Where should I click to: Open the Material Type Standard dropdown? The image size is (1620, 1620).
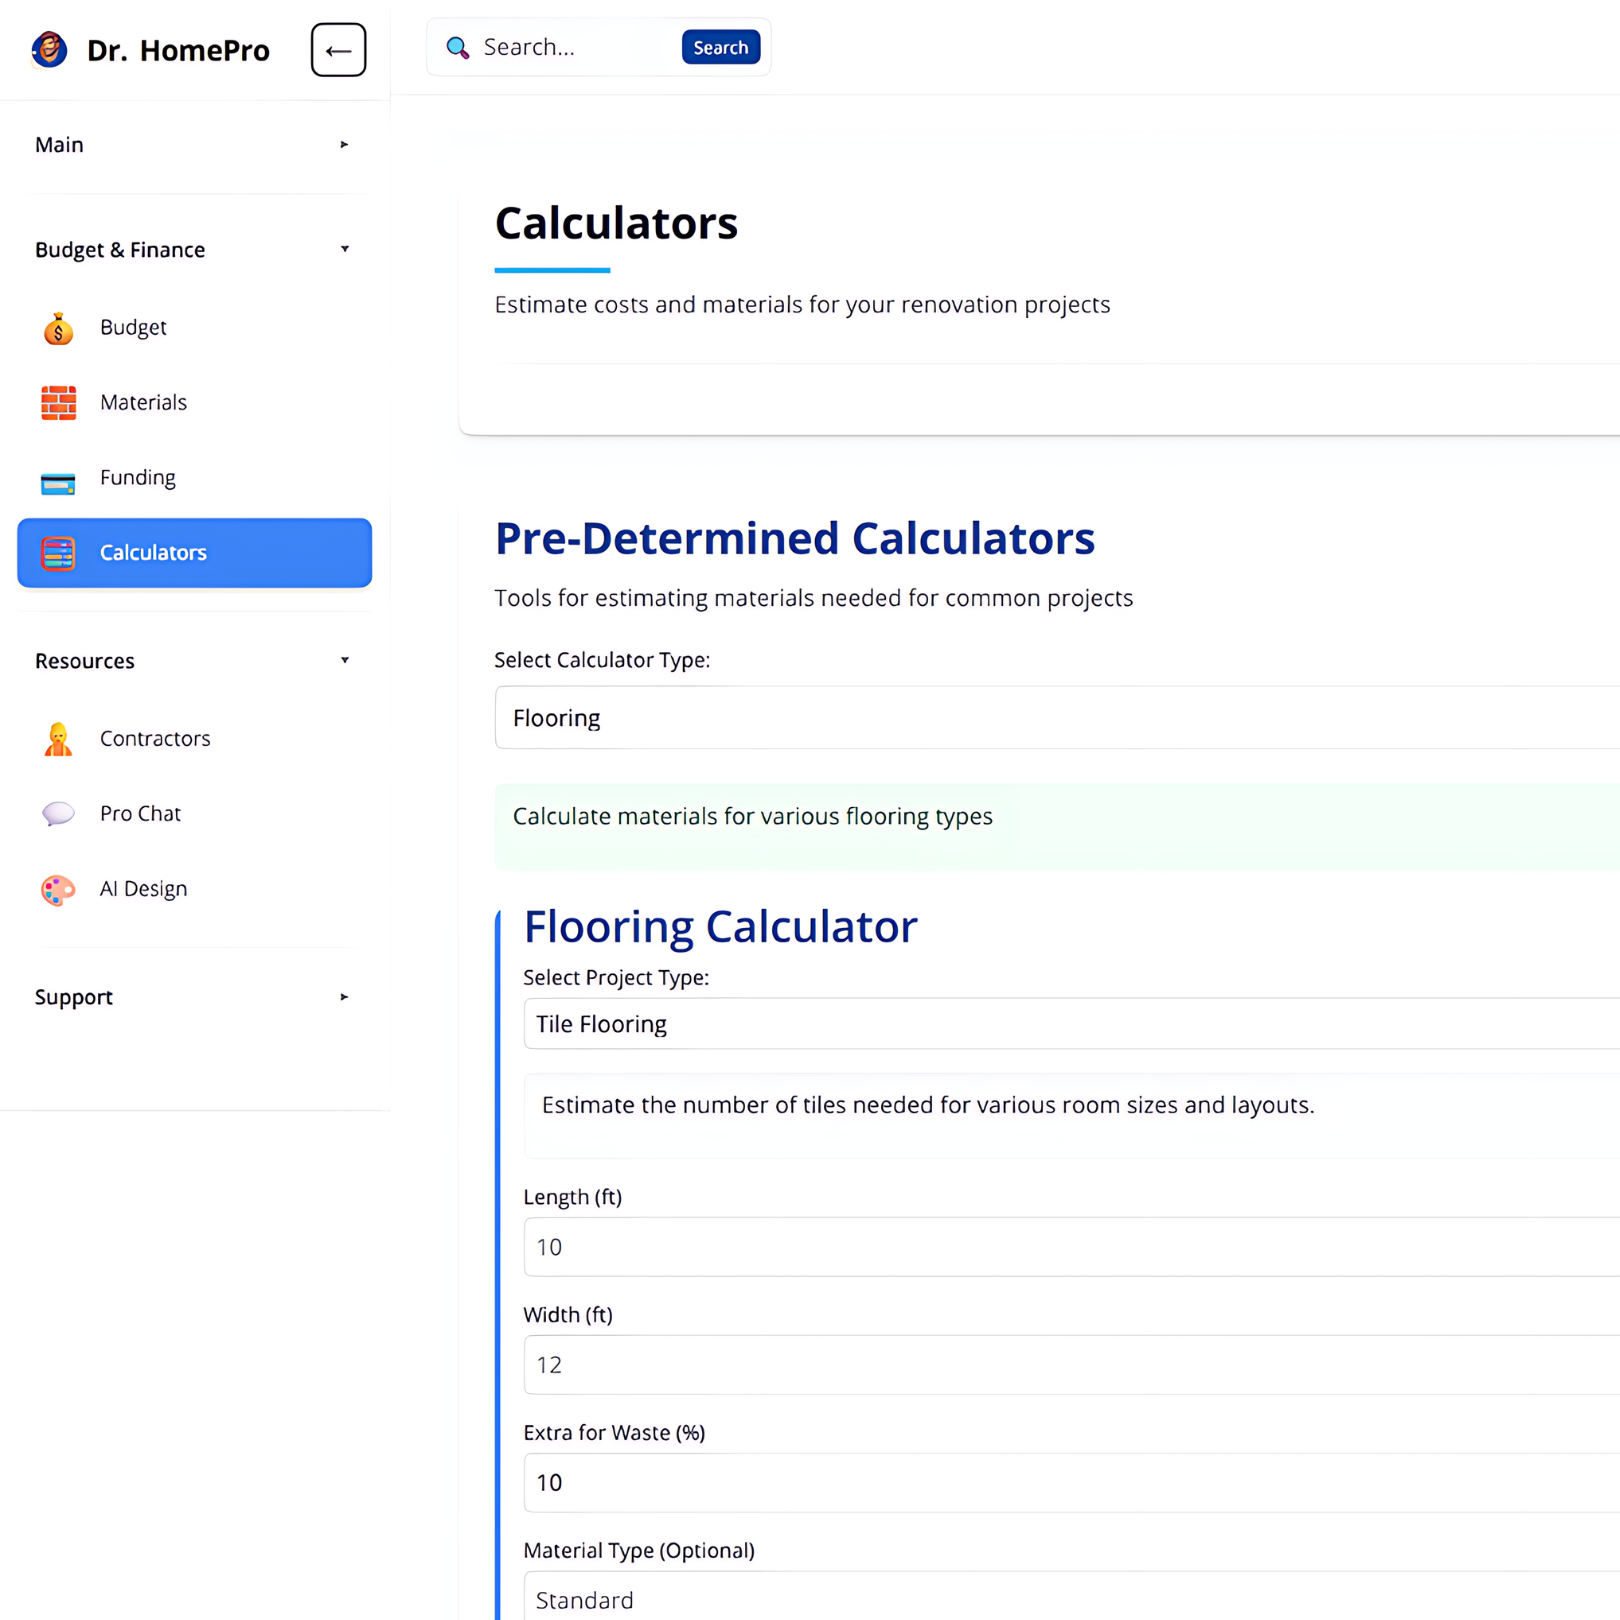1070,1598
